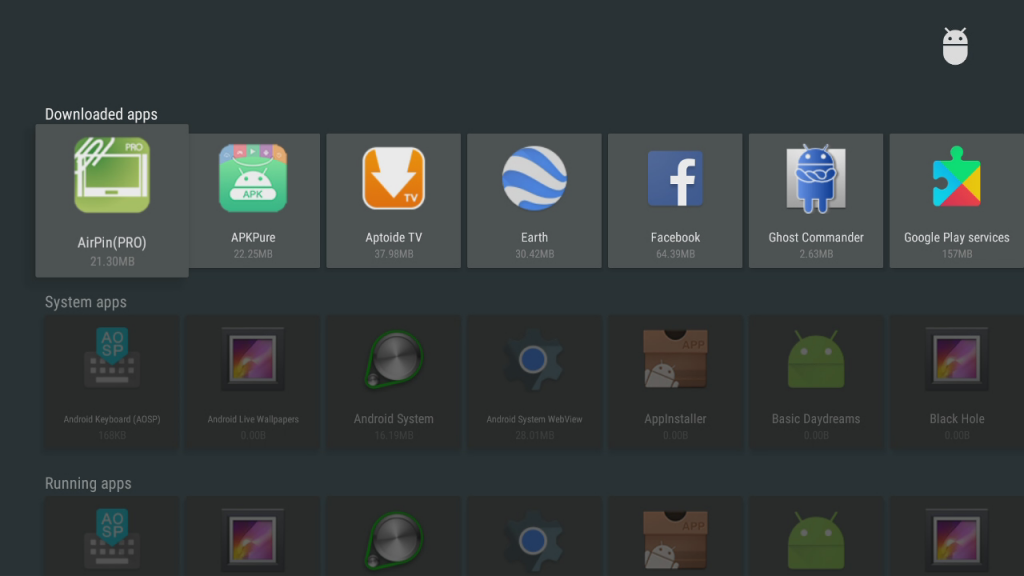Select Ghost Commander app icon
Image resolution: width=1024 pixels, height=576 pixels.
tap(816, 178)
